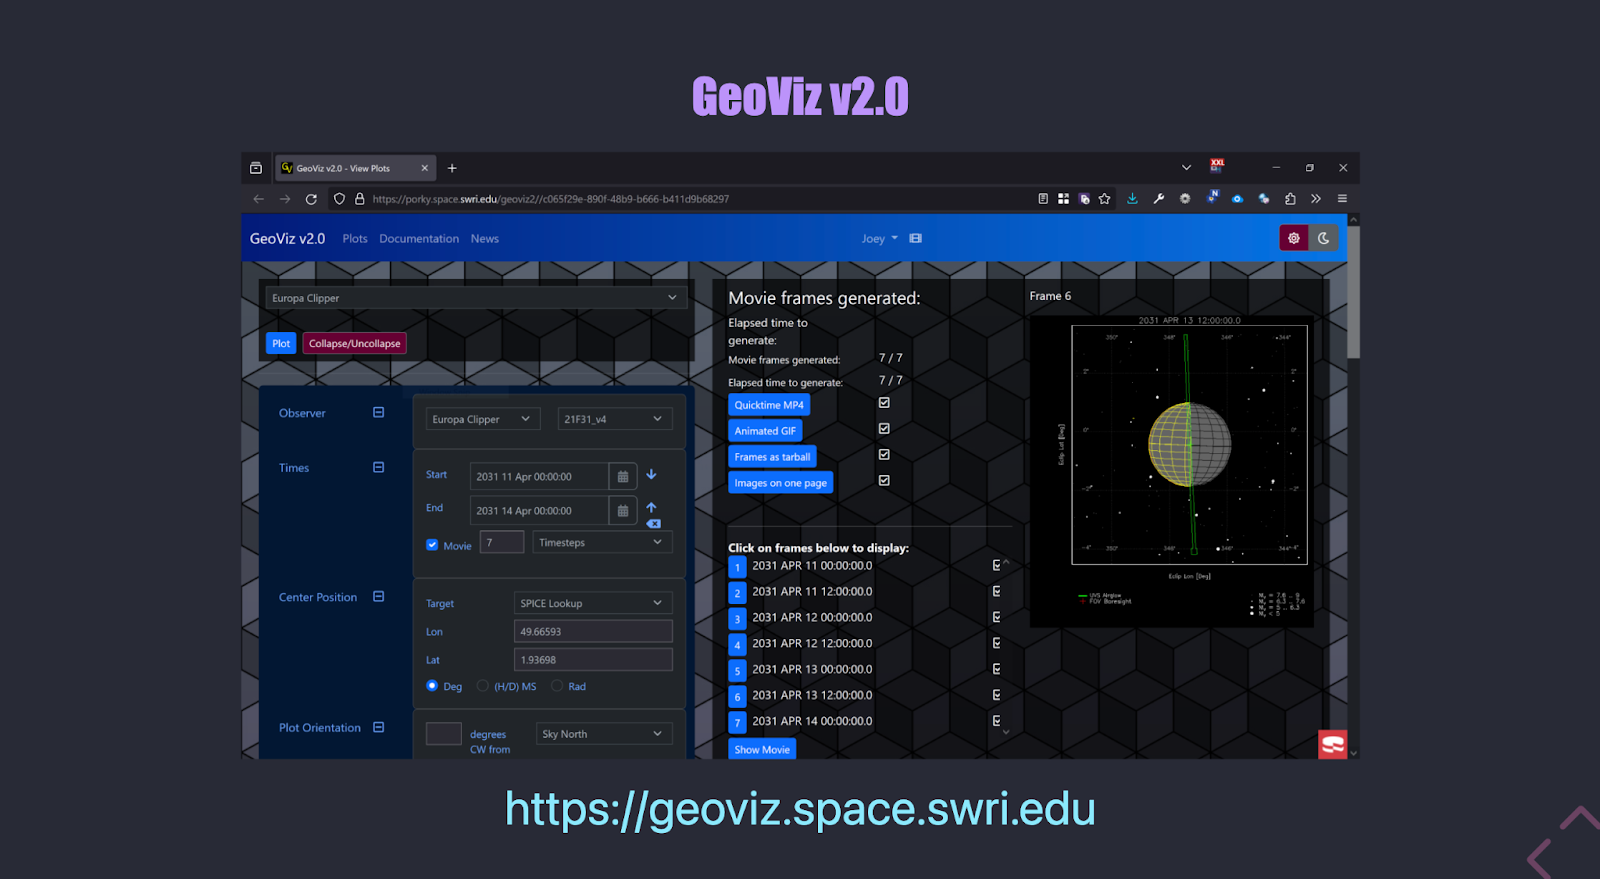
Task: Show more toolbar items with the double chevron
Action: click(1316, 199)
